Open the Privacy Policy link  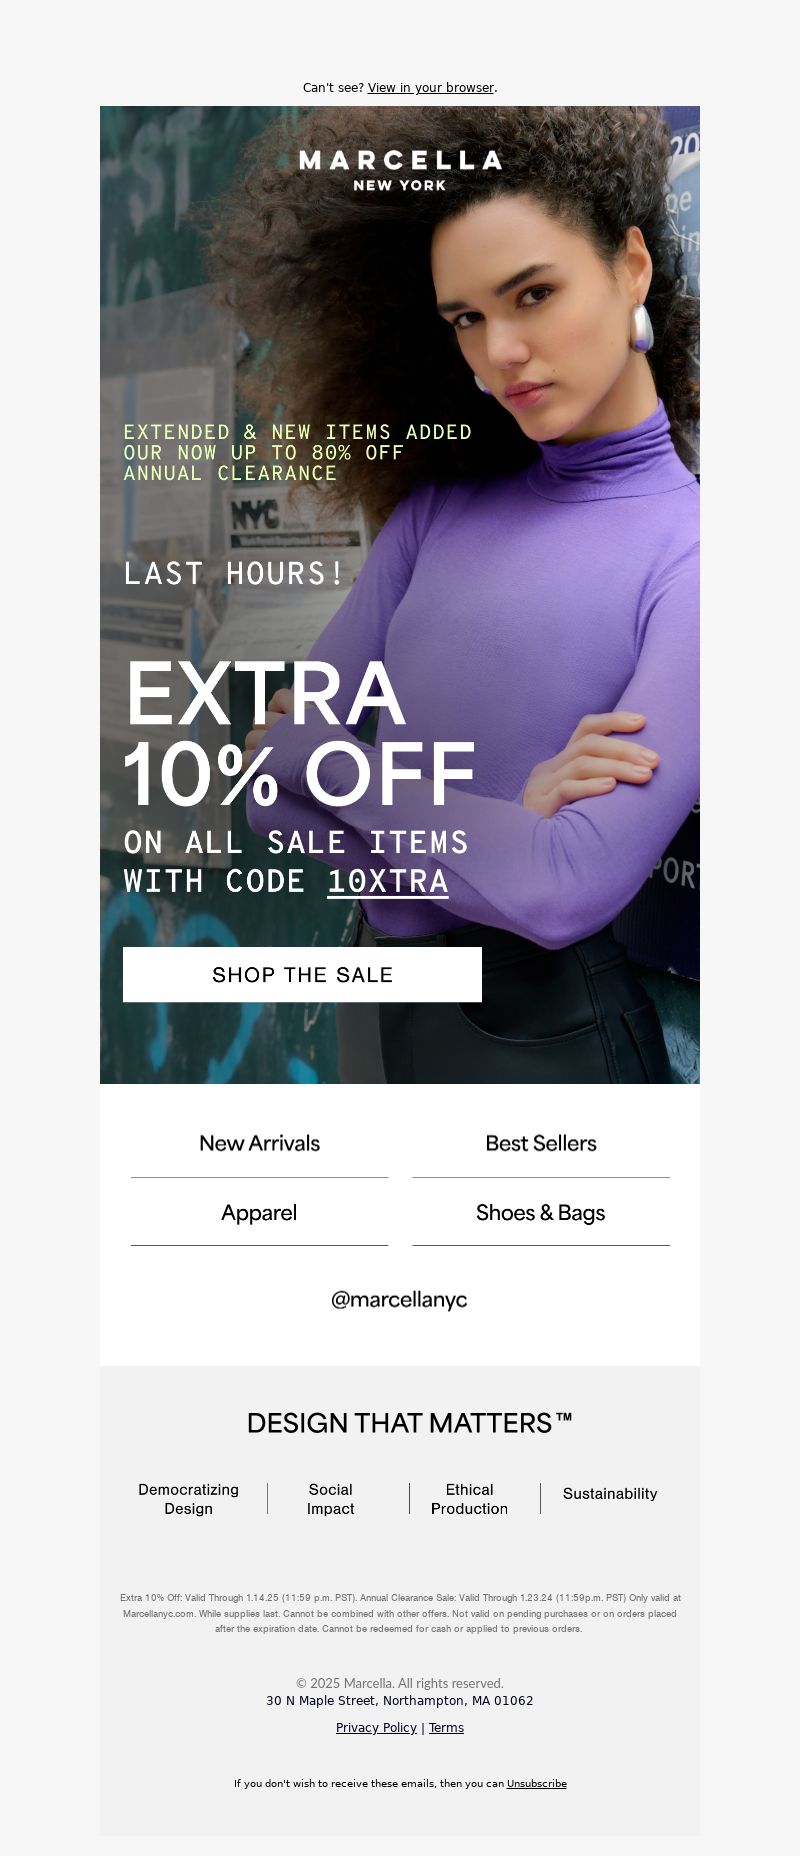pyautogui.click(x=376, y=1728)
